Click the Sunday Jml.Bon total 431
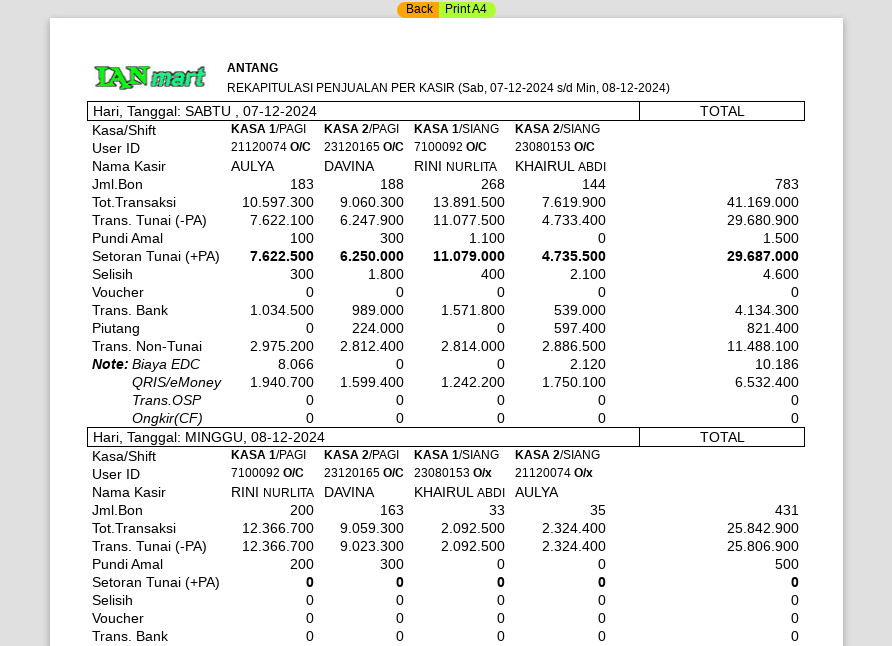892x646 pixels. click(786, 510)
